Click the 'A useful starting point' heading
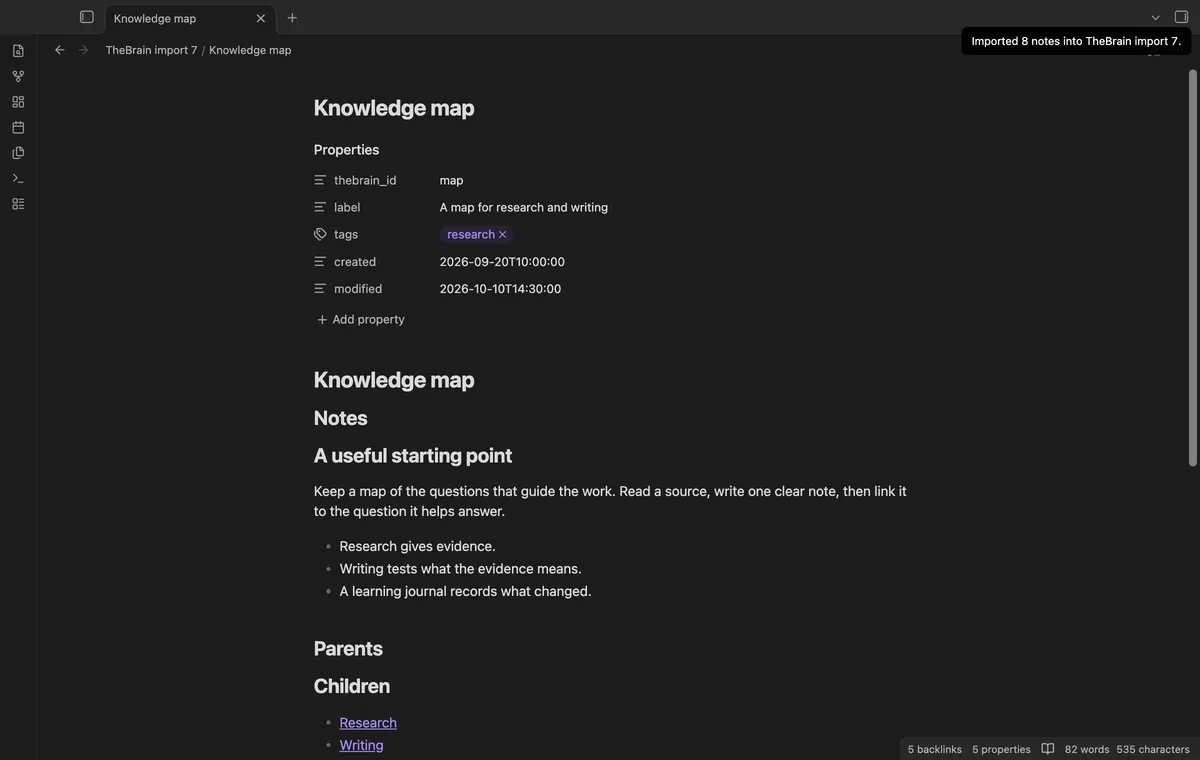 [x=413, y=455]
